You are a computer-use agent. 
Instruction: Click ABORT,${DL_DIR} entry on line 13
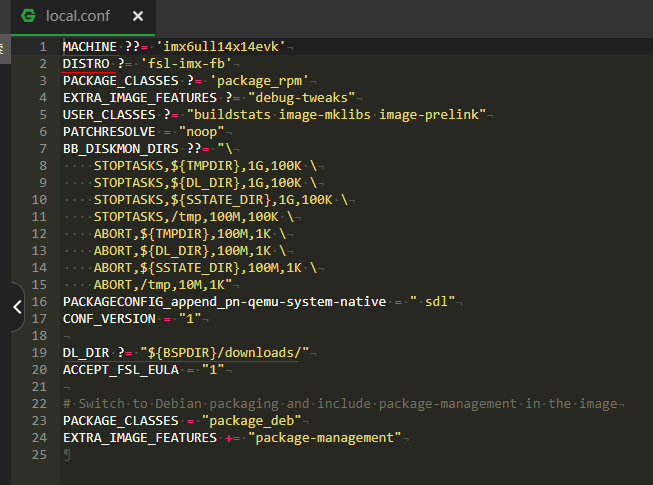pyautogui.click(x=190, y=251)
